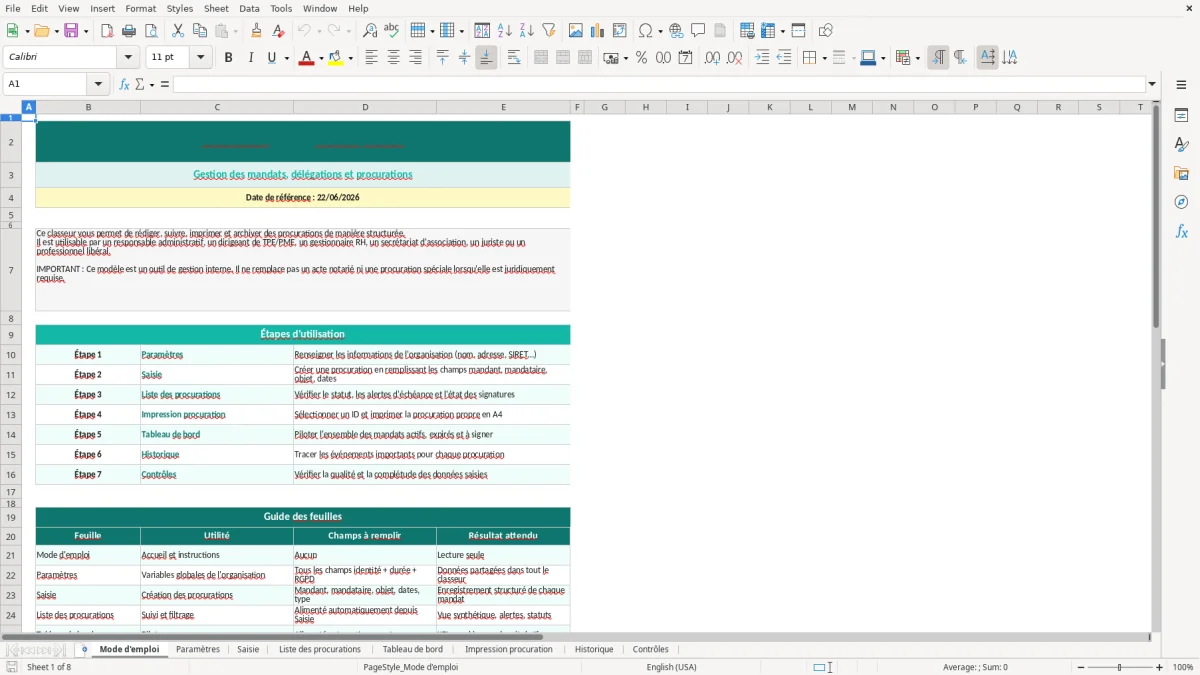Image resolution: width=1200 pixels, height=675 pixels.
Task: Insert a special character (Omega icon)
Action: click(646, 31)
